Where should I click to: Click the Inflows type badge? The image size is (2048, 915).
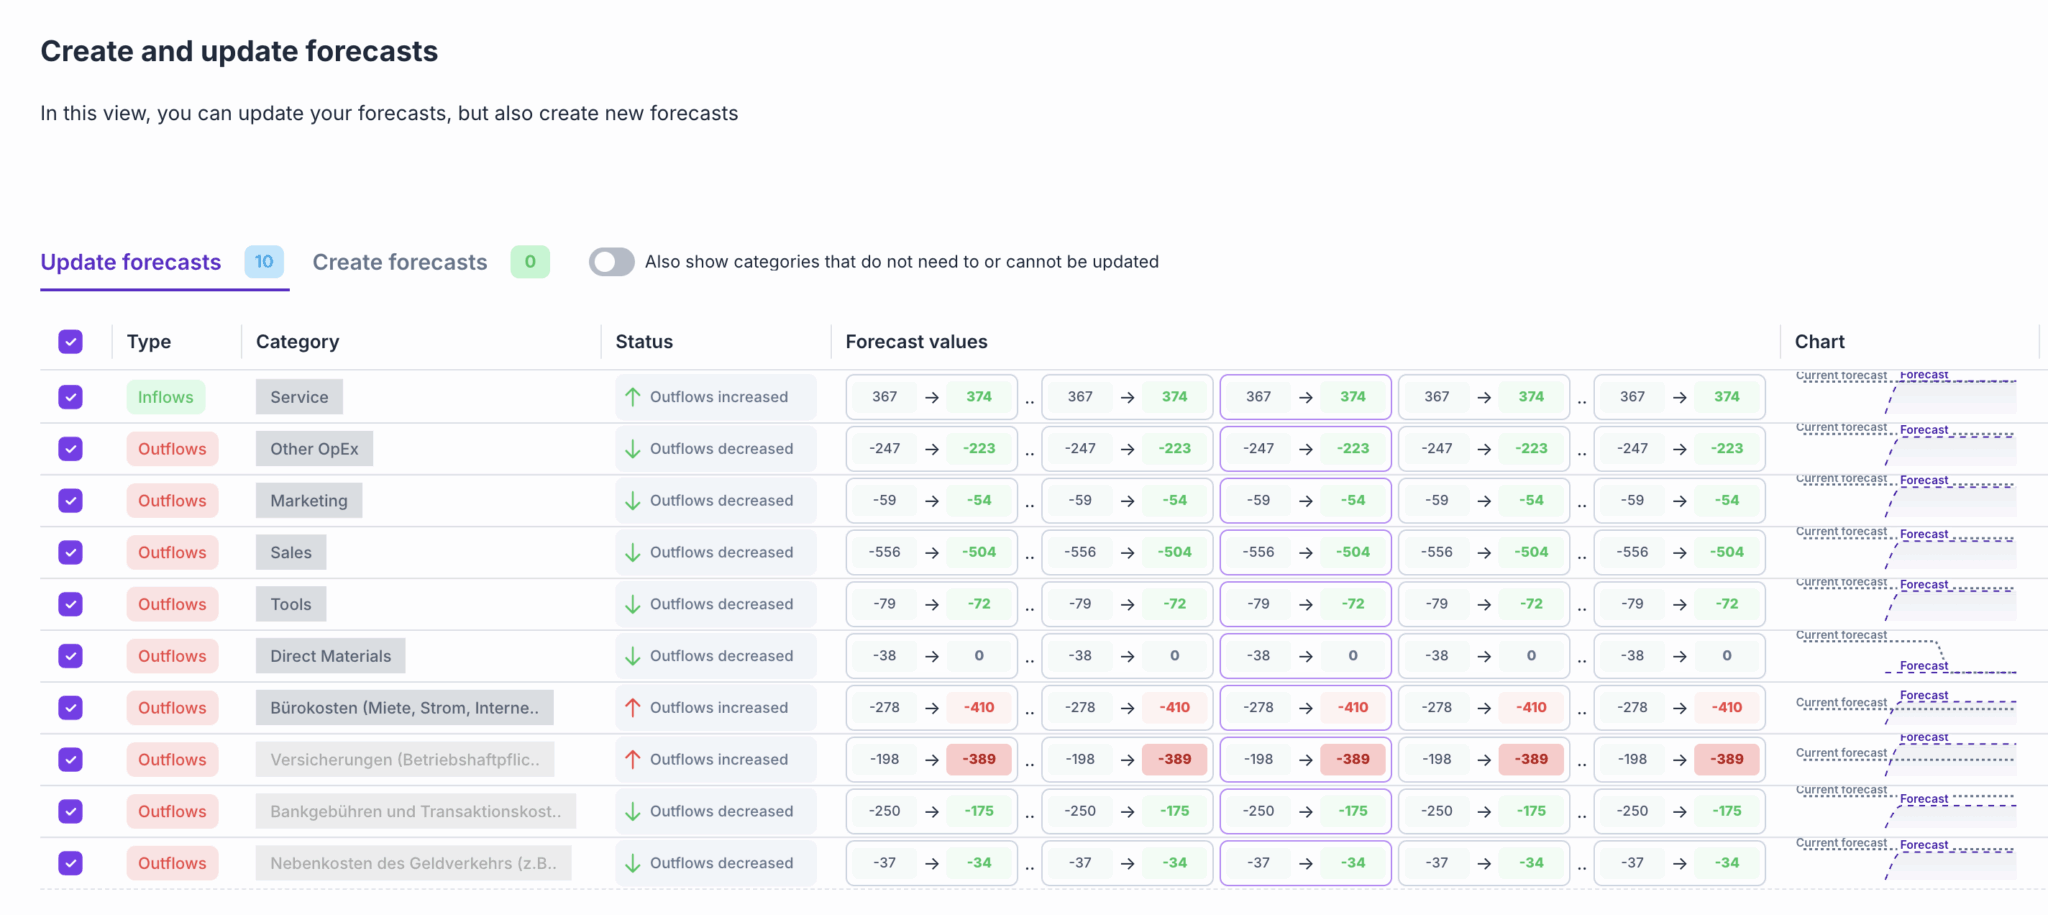[x=166, y=397]
